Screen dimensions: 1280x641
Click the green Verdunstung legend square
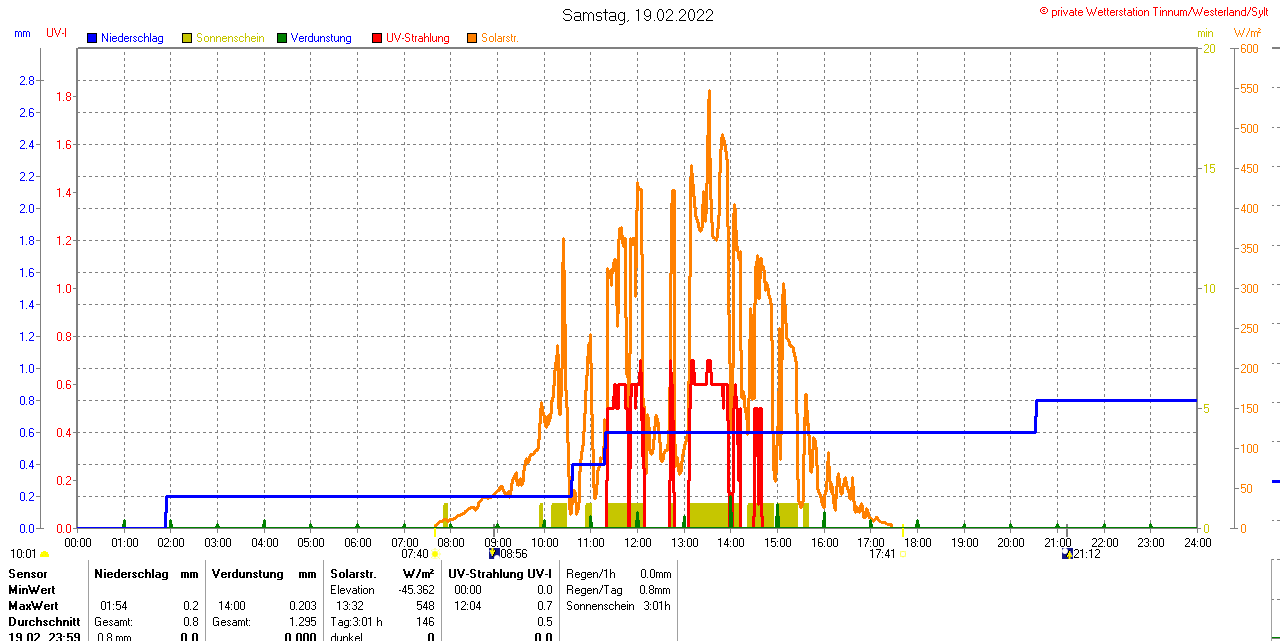pos(282,38)
